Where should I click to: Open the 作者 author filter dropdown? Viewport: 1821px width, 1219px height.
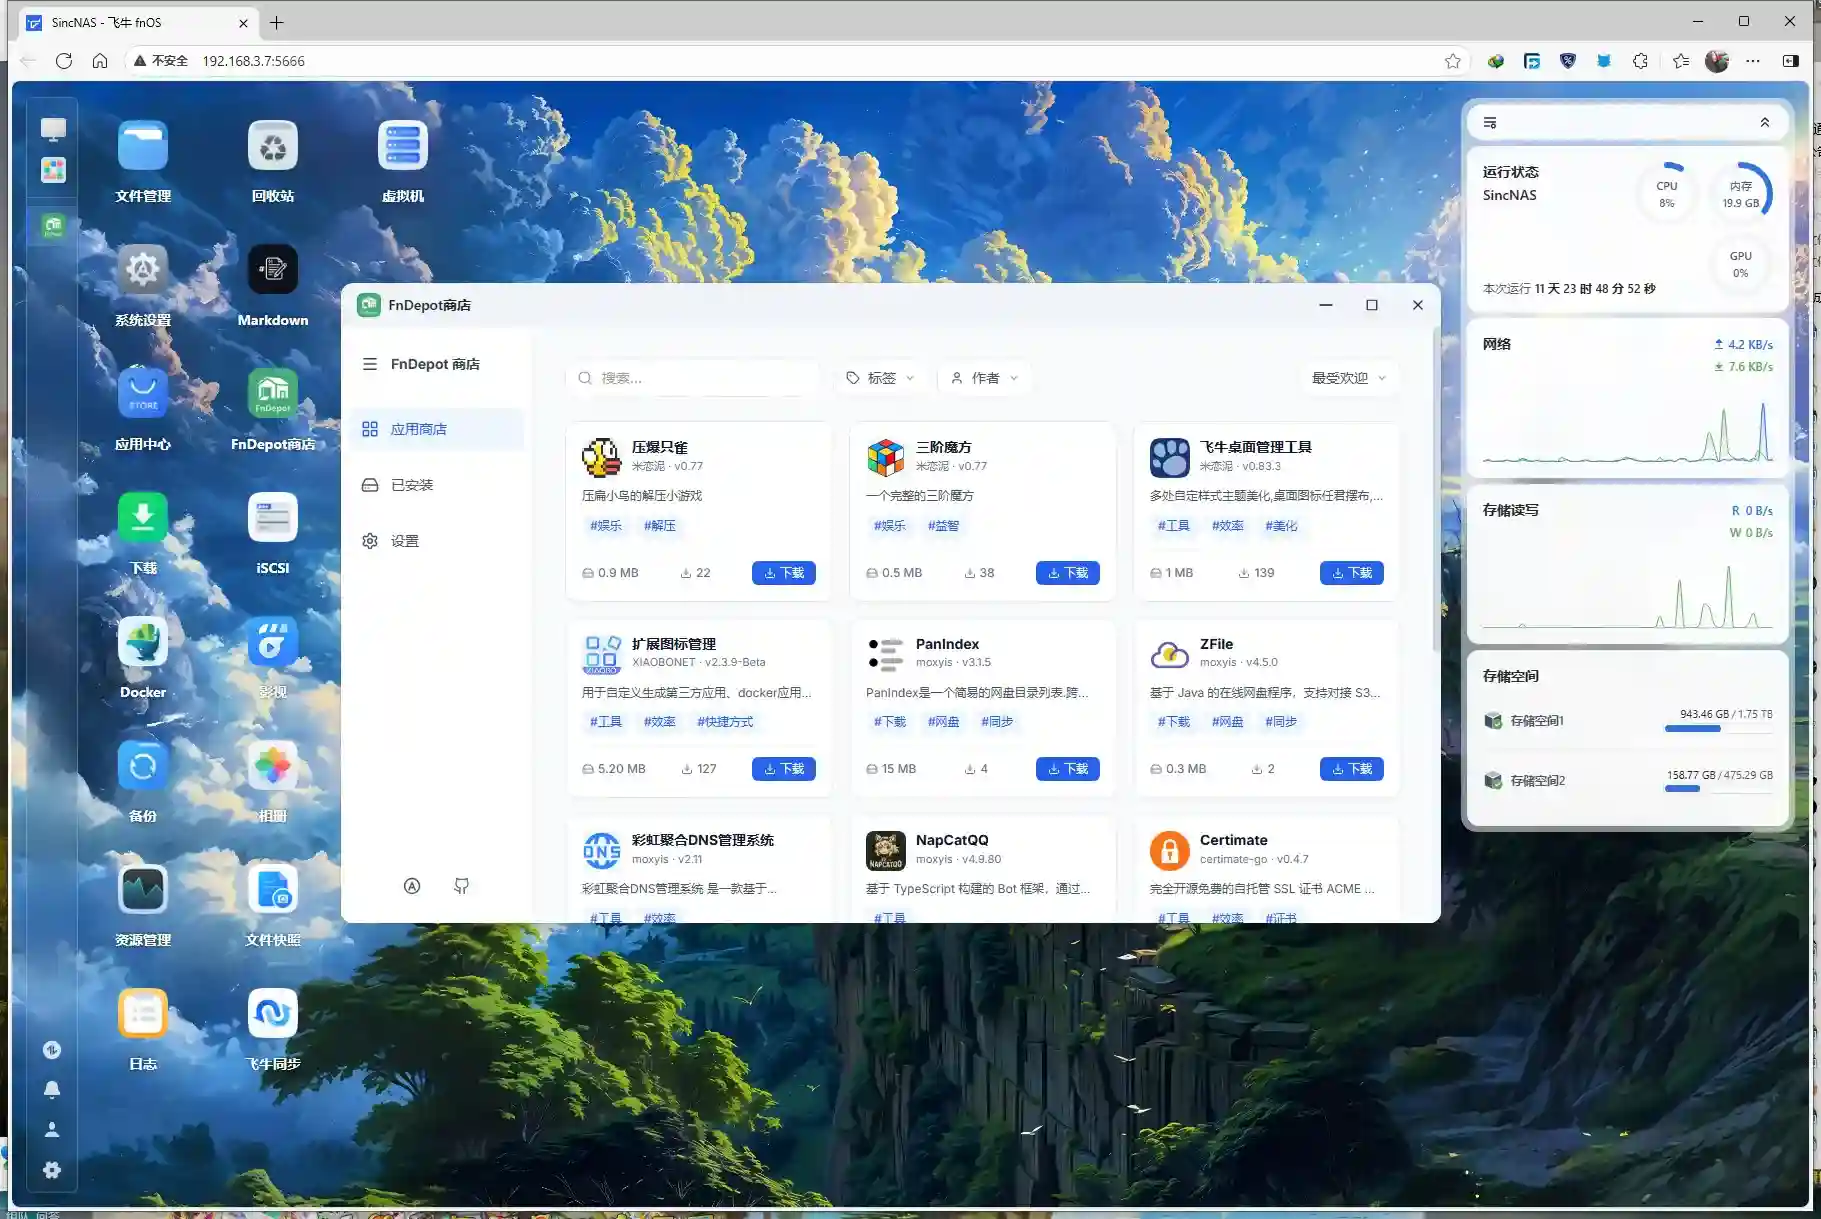(984, 378)
